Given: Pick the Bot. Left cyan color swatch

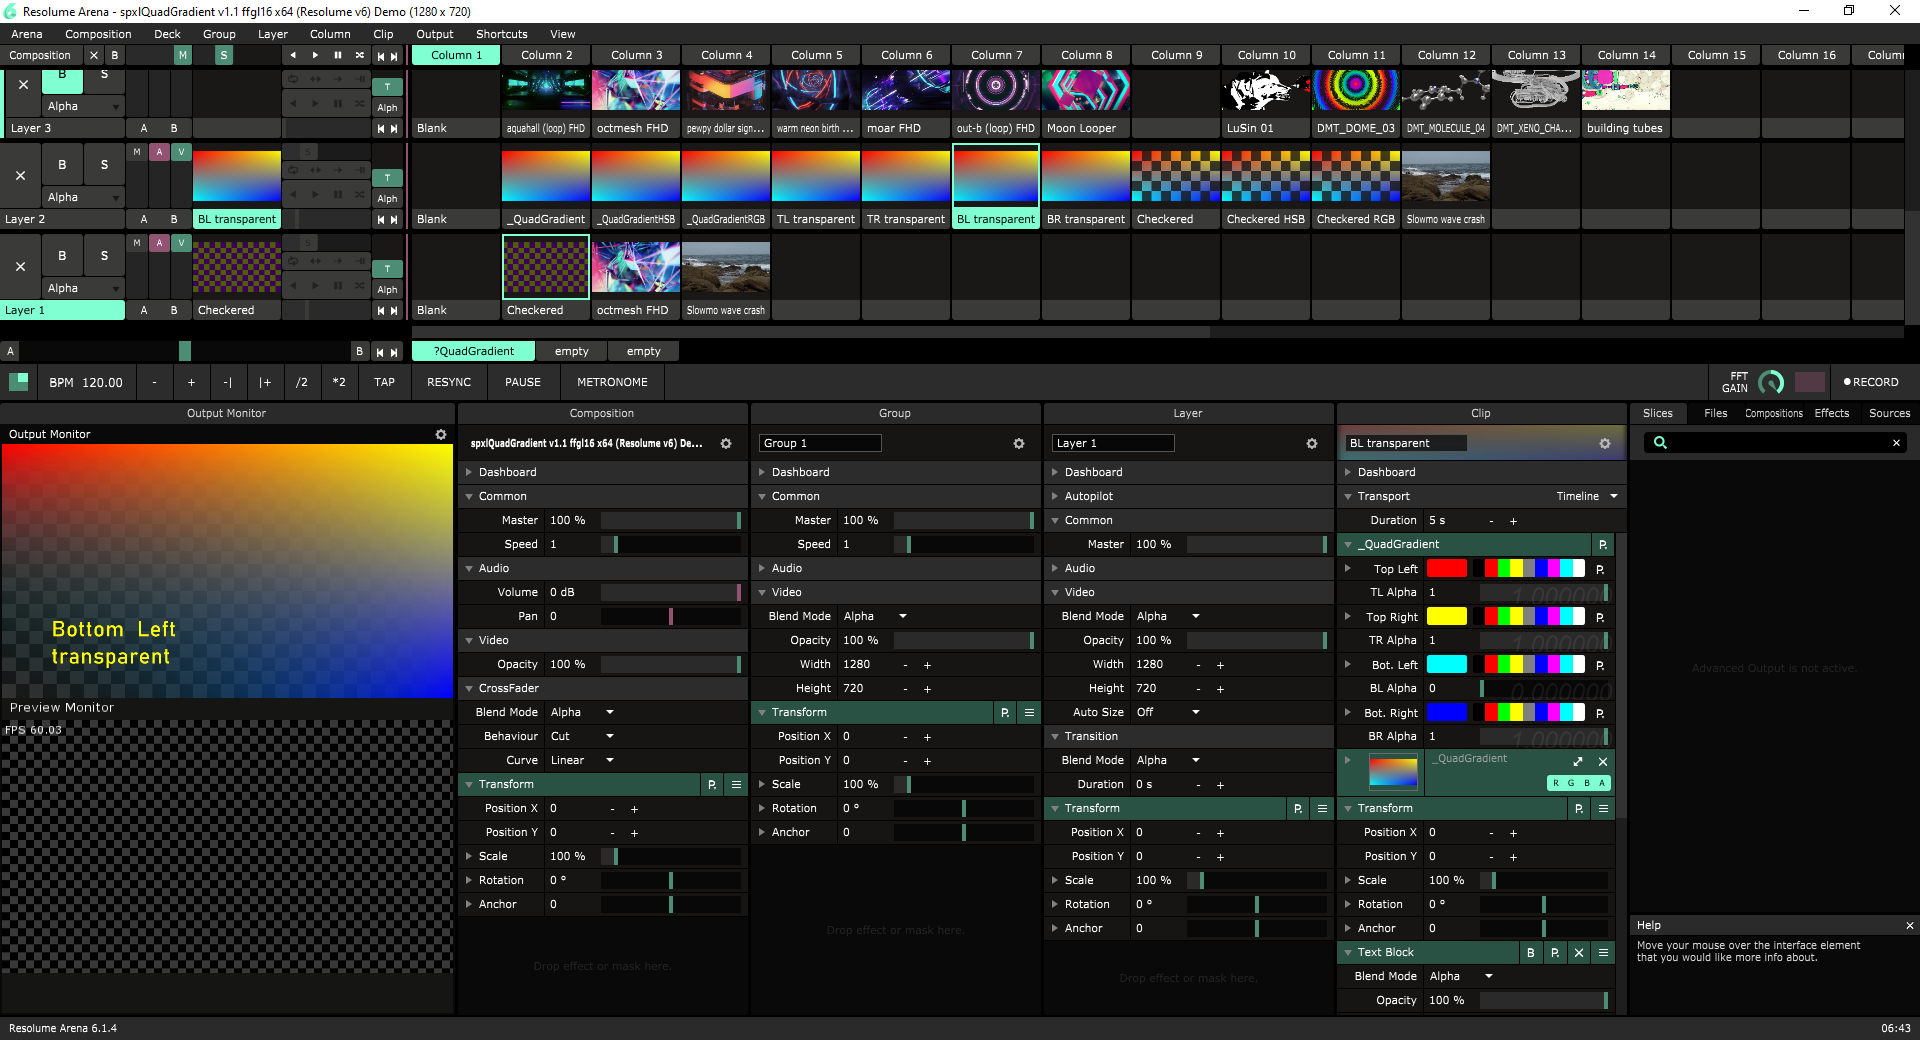Looking at the screenshot, I should tap(1447, 665).
